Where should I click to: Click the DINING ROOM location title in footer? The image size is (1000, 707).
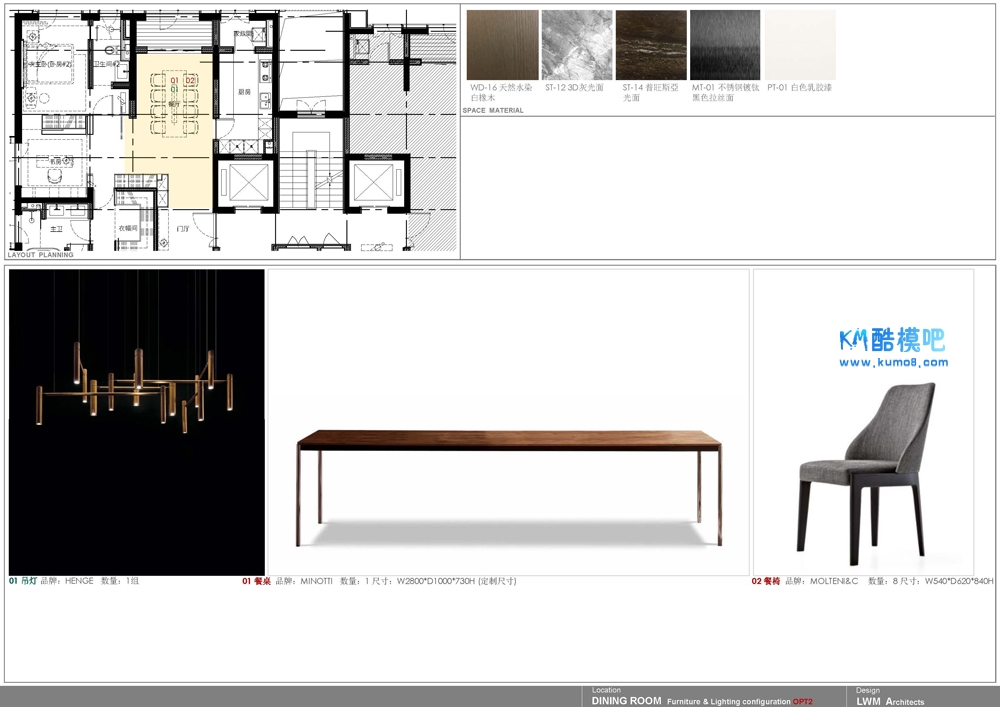point(627,701)
